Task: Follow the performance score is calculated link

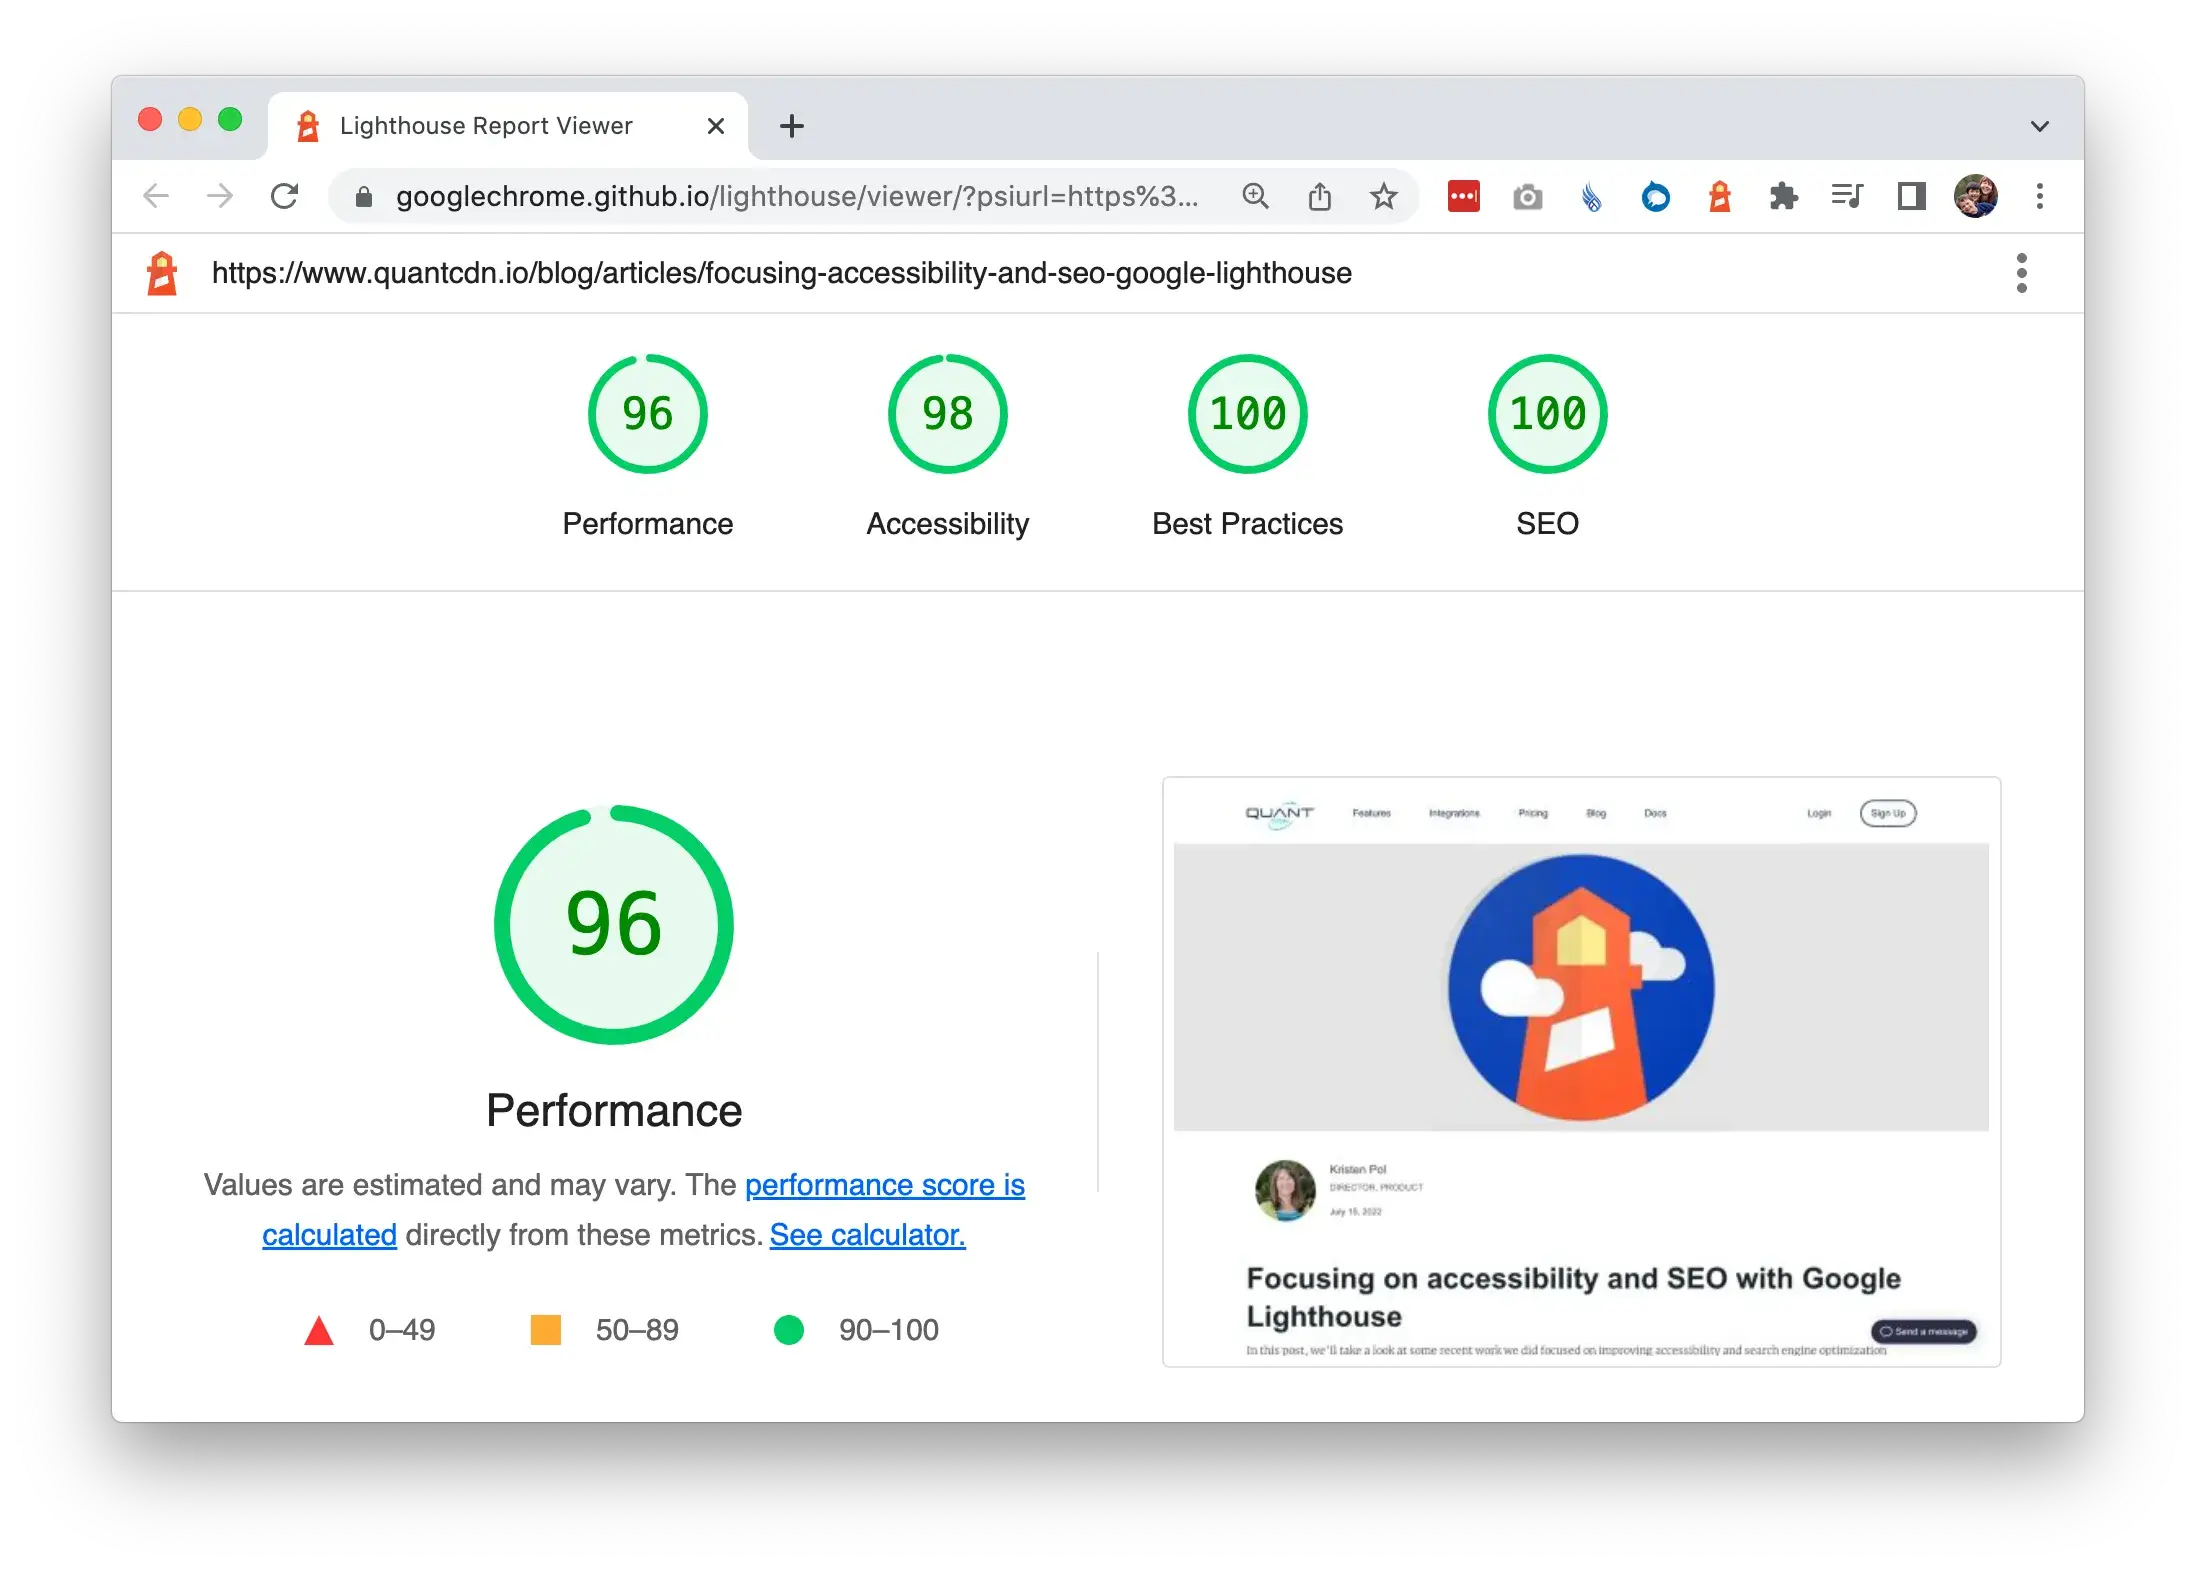Action: pos(884,1185)
